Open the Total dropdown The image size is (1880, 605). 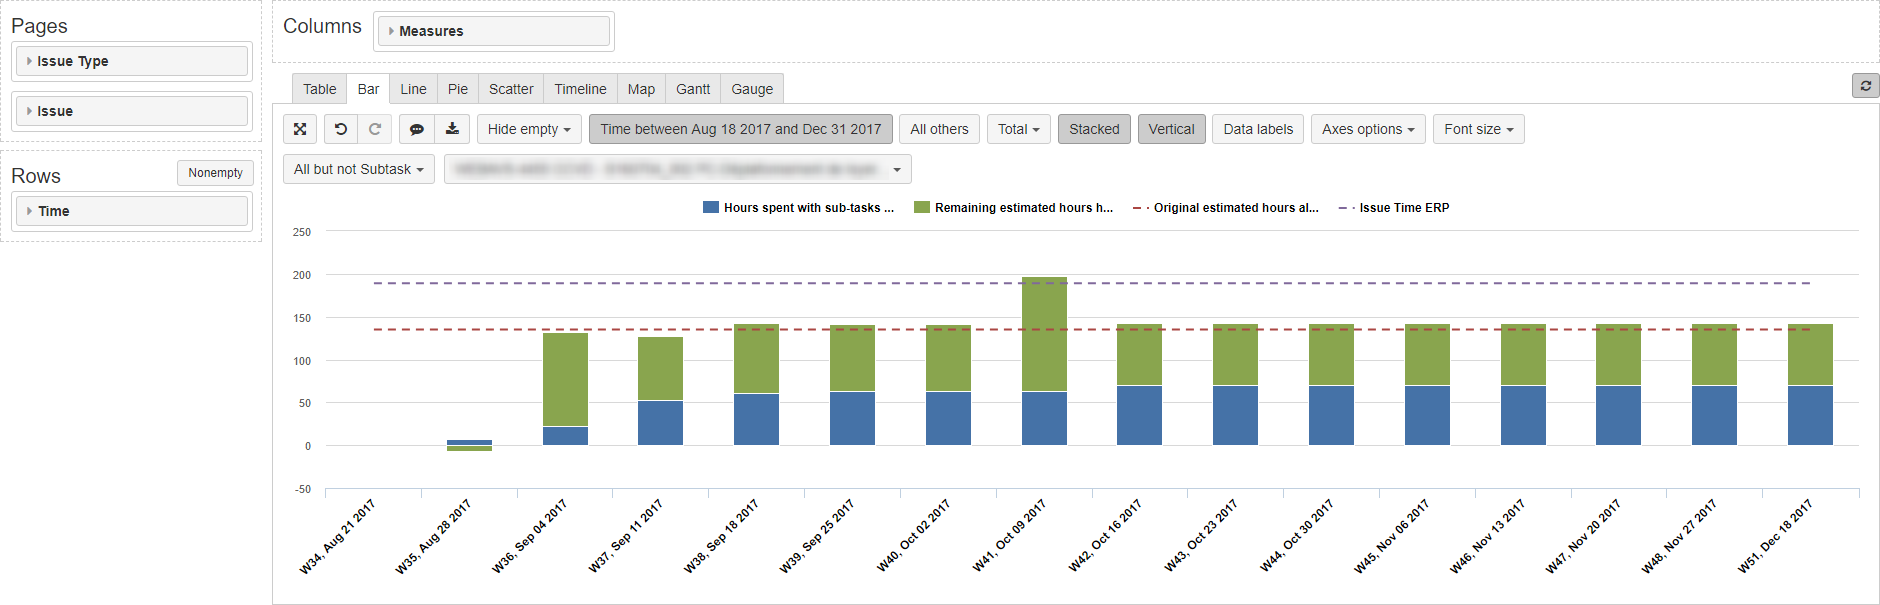coord(1019,129)
